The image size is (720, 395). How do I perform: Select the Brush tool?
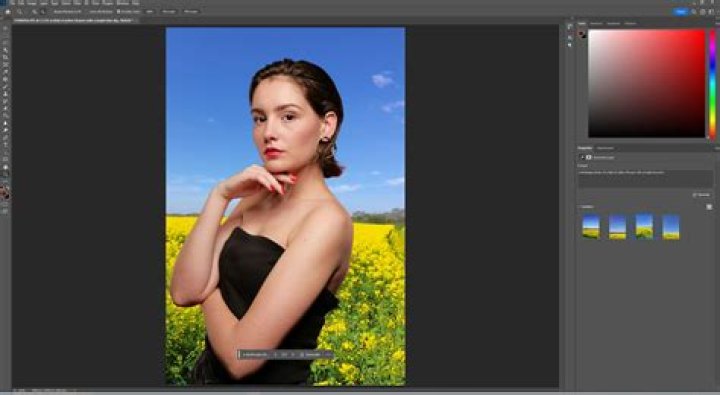[x=6, y=87]
